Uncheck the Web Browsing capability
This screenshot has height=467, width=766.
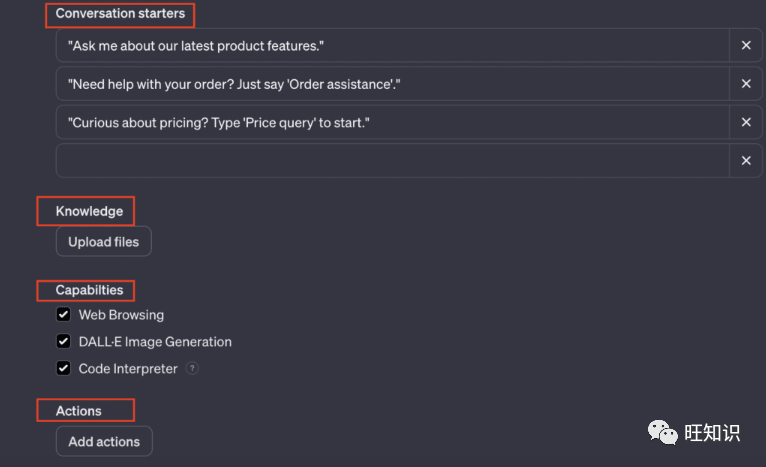tap(64, 315)
